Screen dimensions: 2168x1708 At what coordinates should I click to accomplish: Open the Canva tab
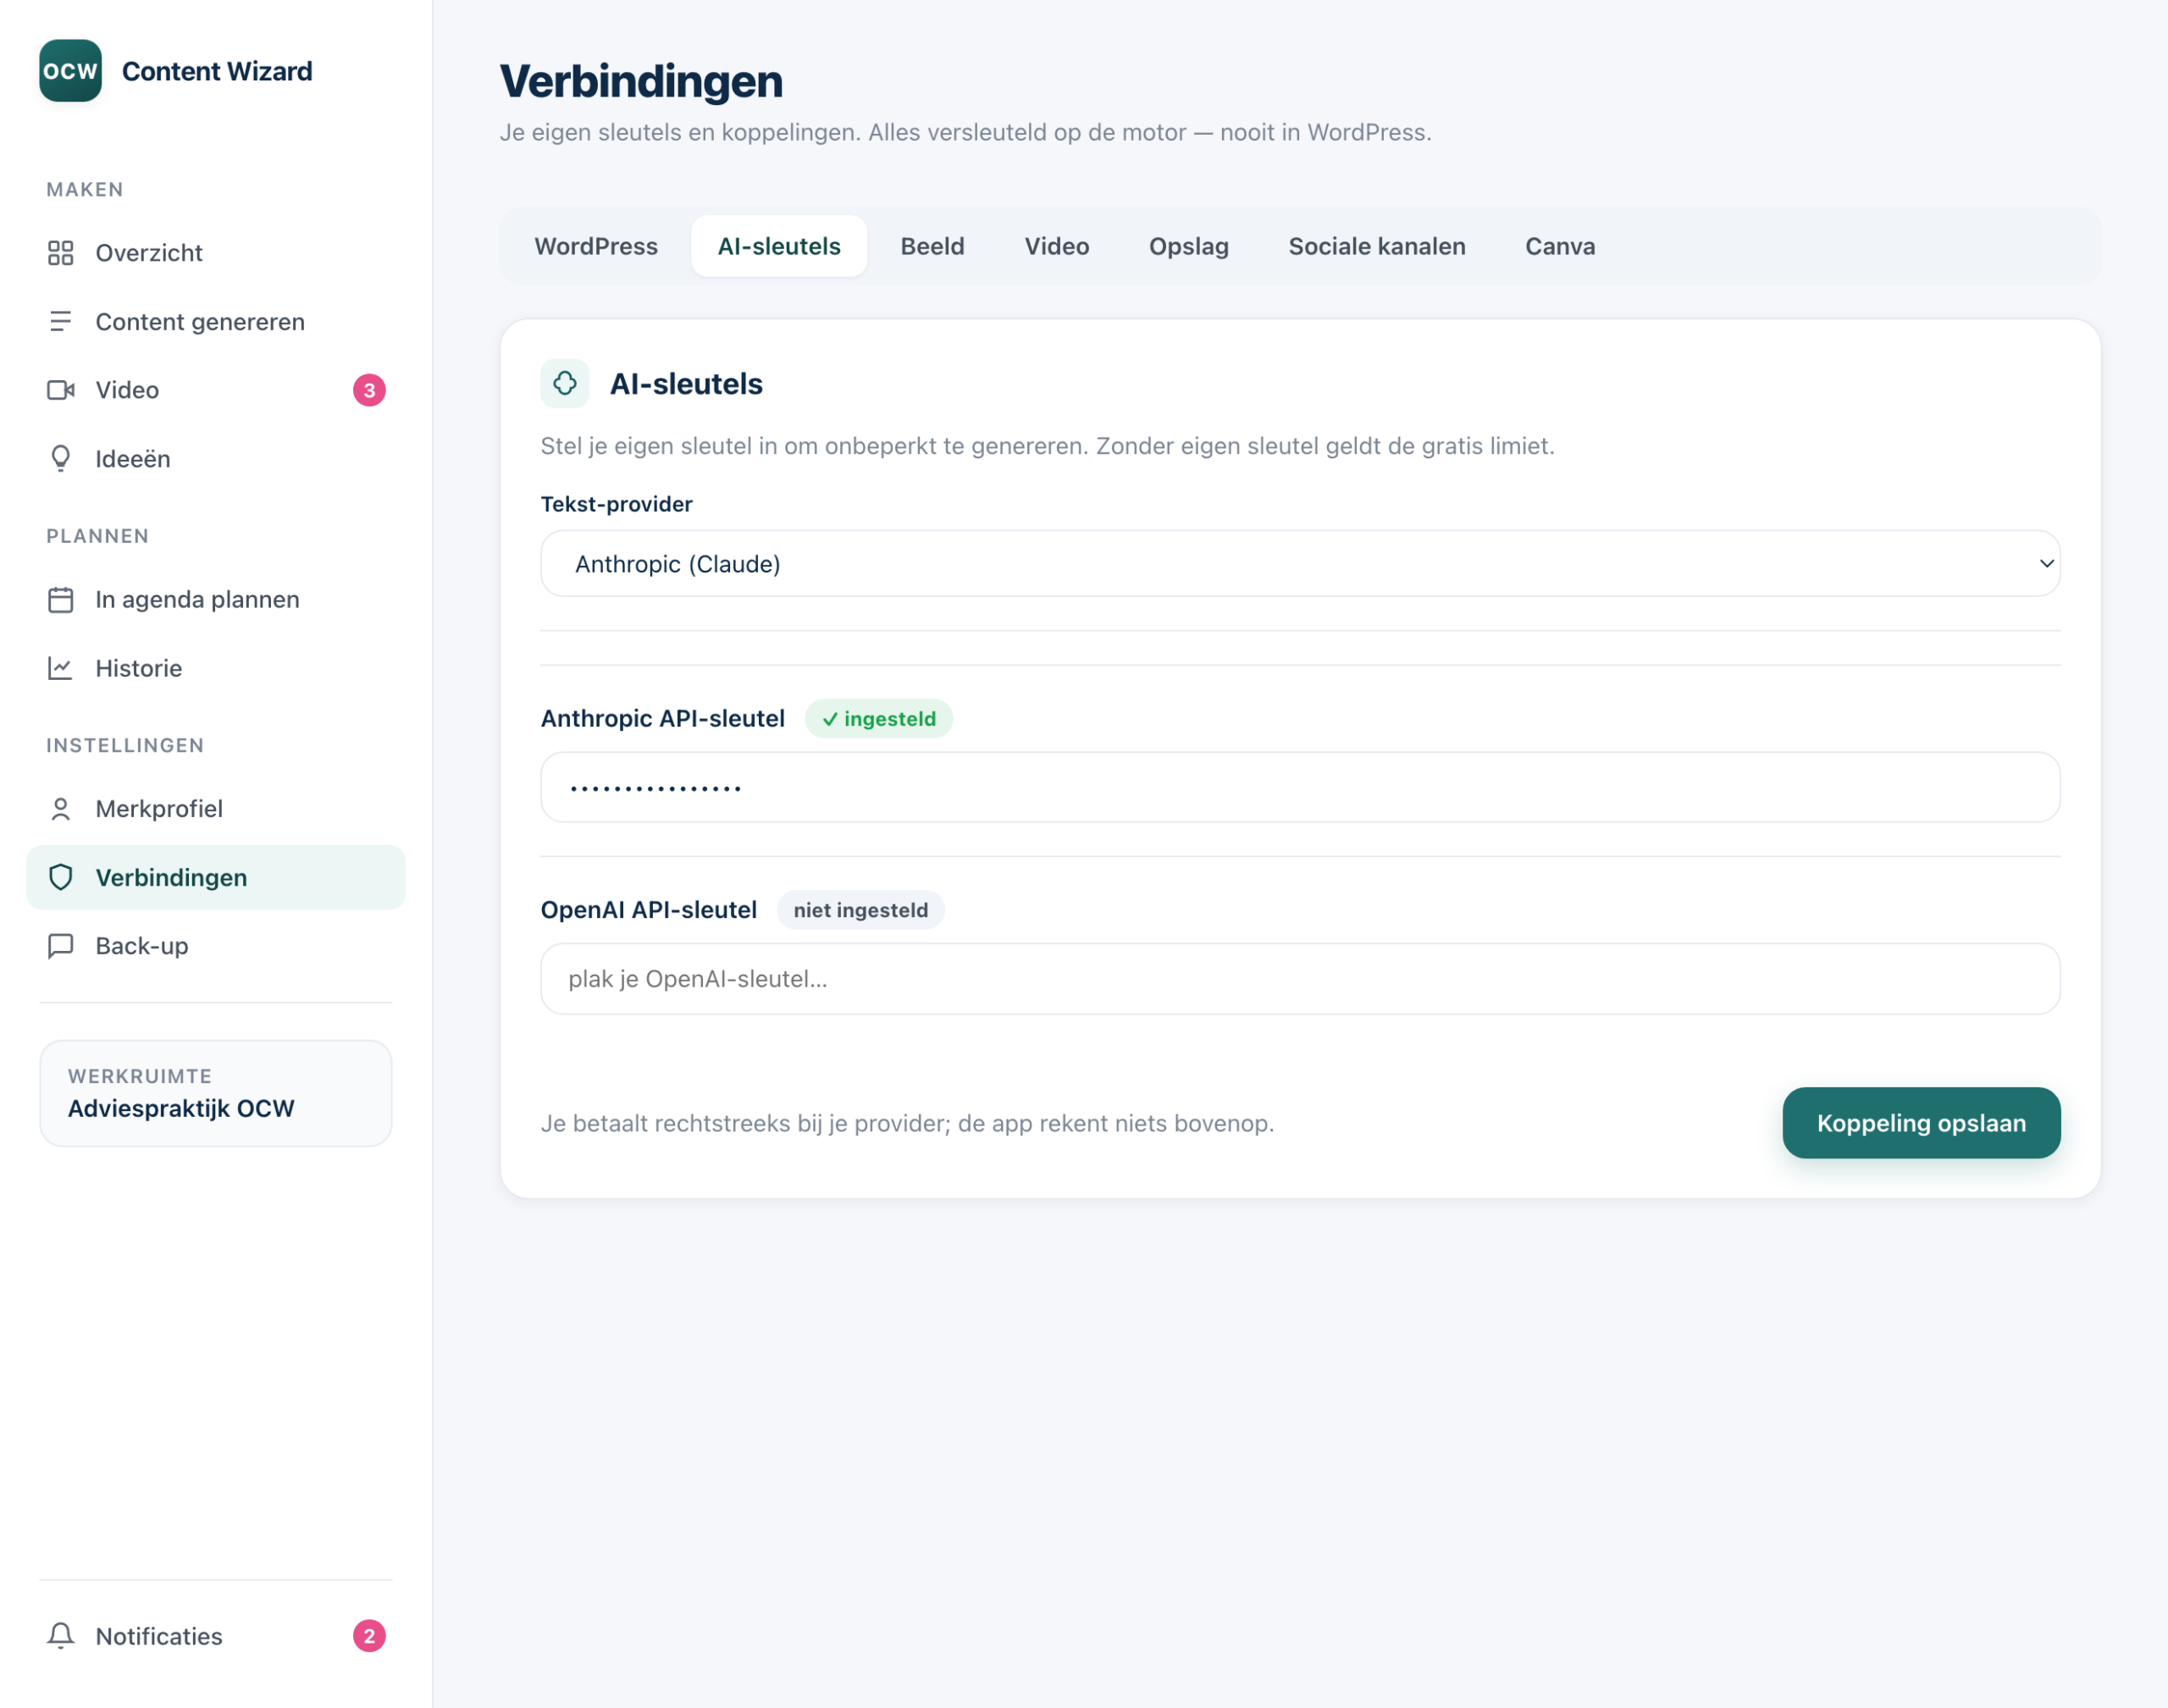1560,246
